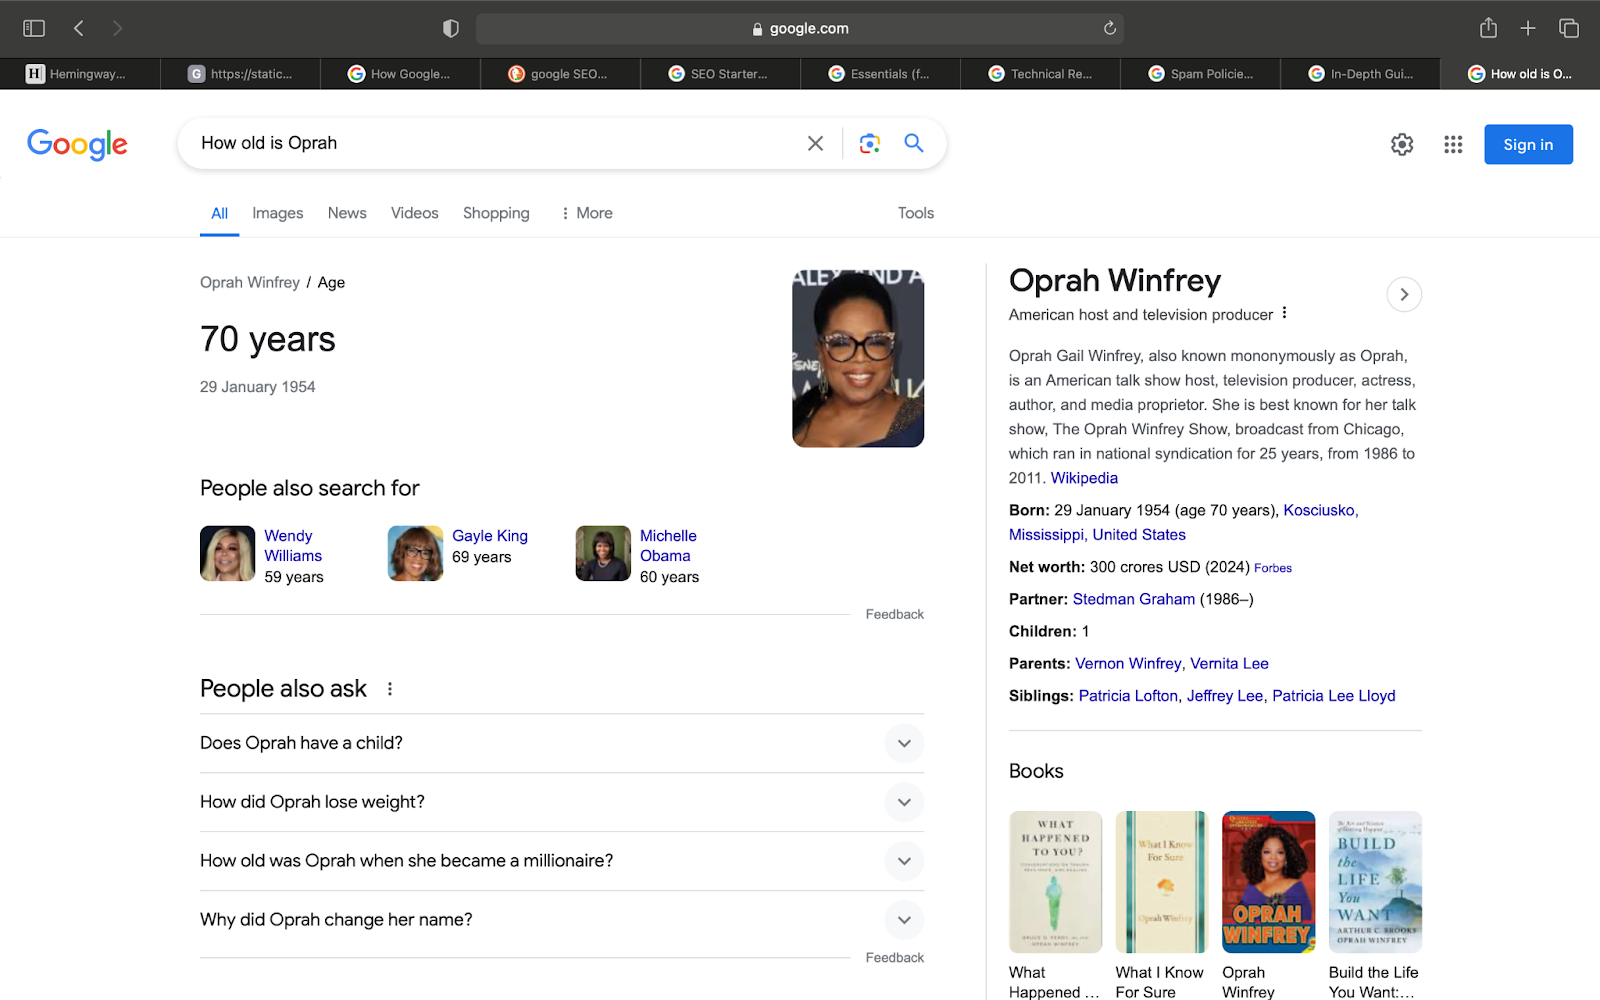The height and width of the screenshot is (1000, 1600).
Task: Open the Wikipedia link
Action: pos(1084,478)
